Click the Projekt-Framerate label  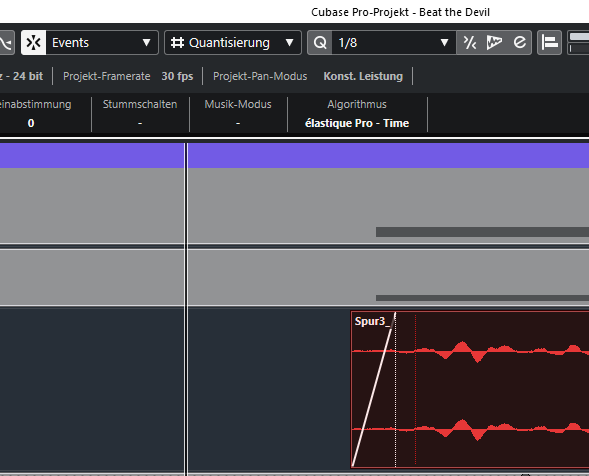point(107,76)
